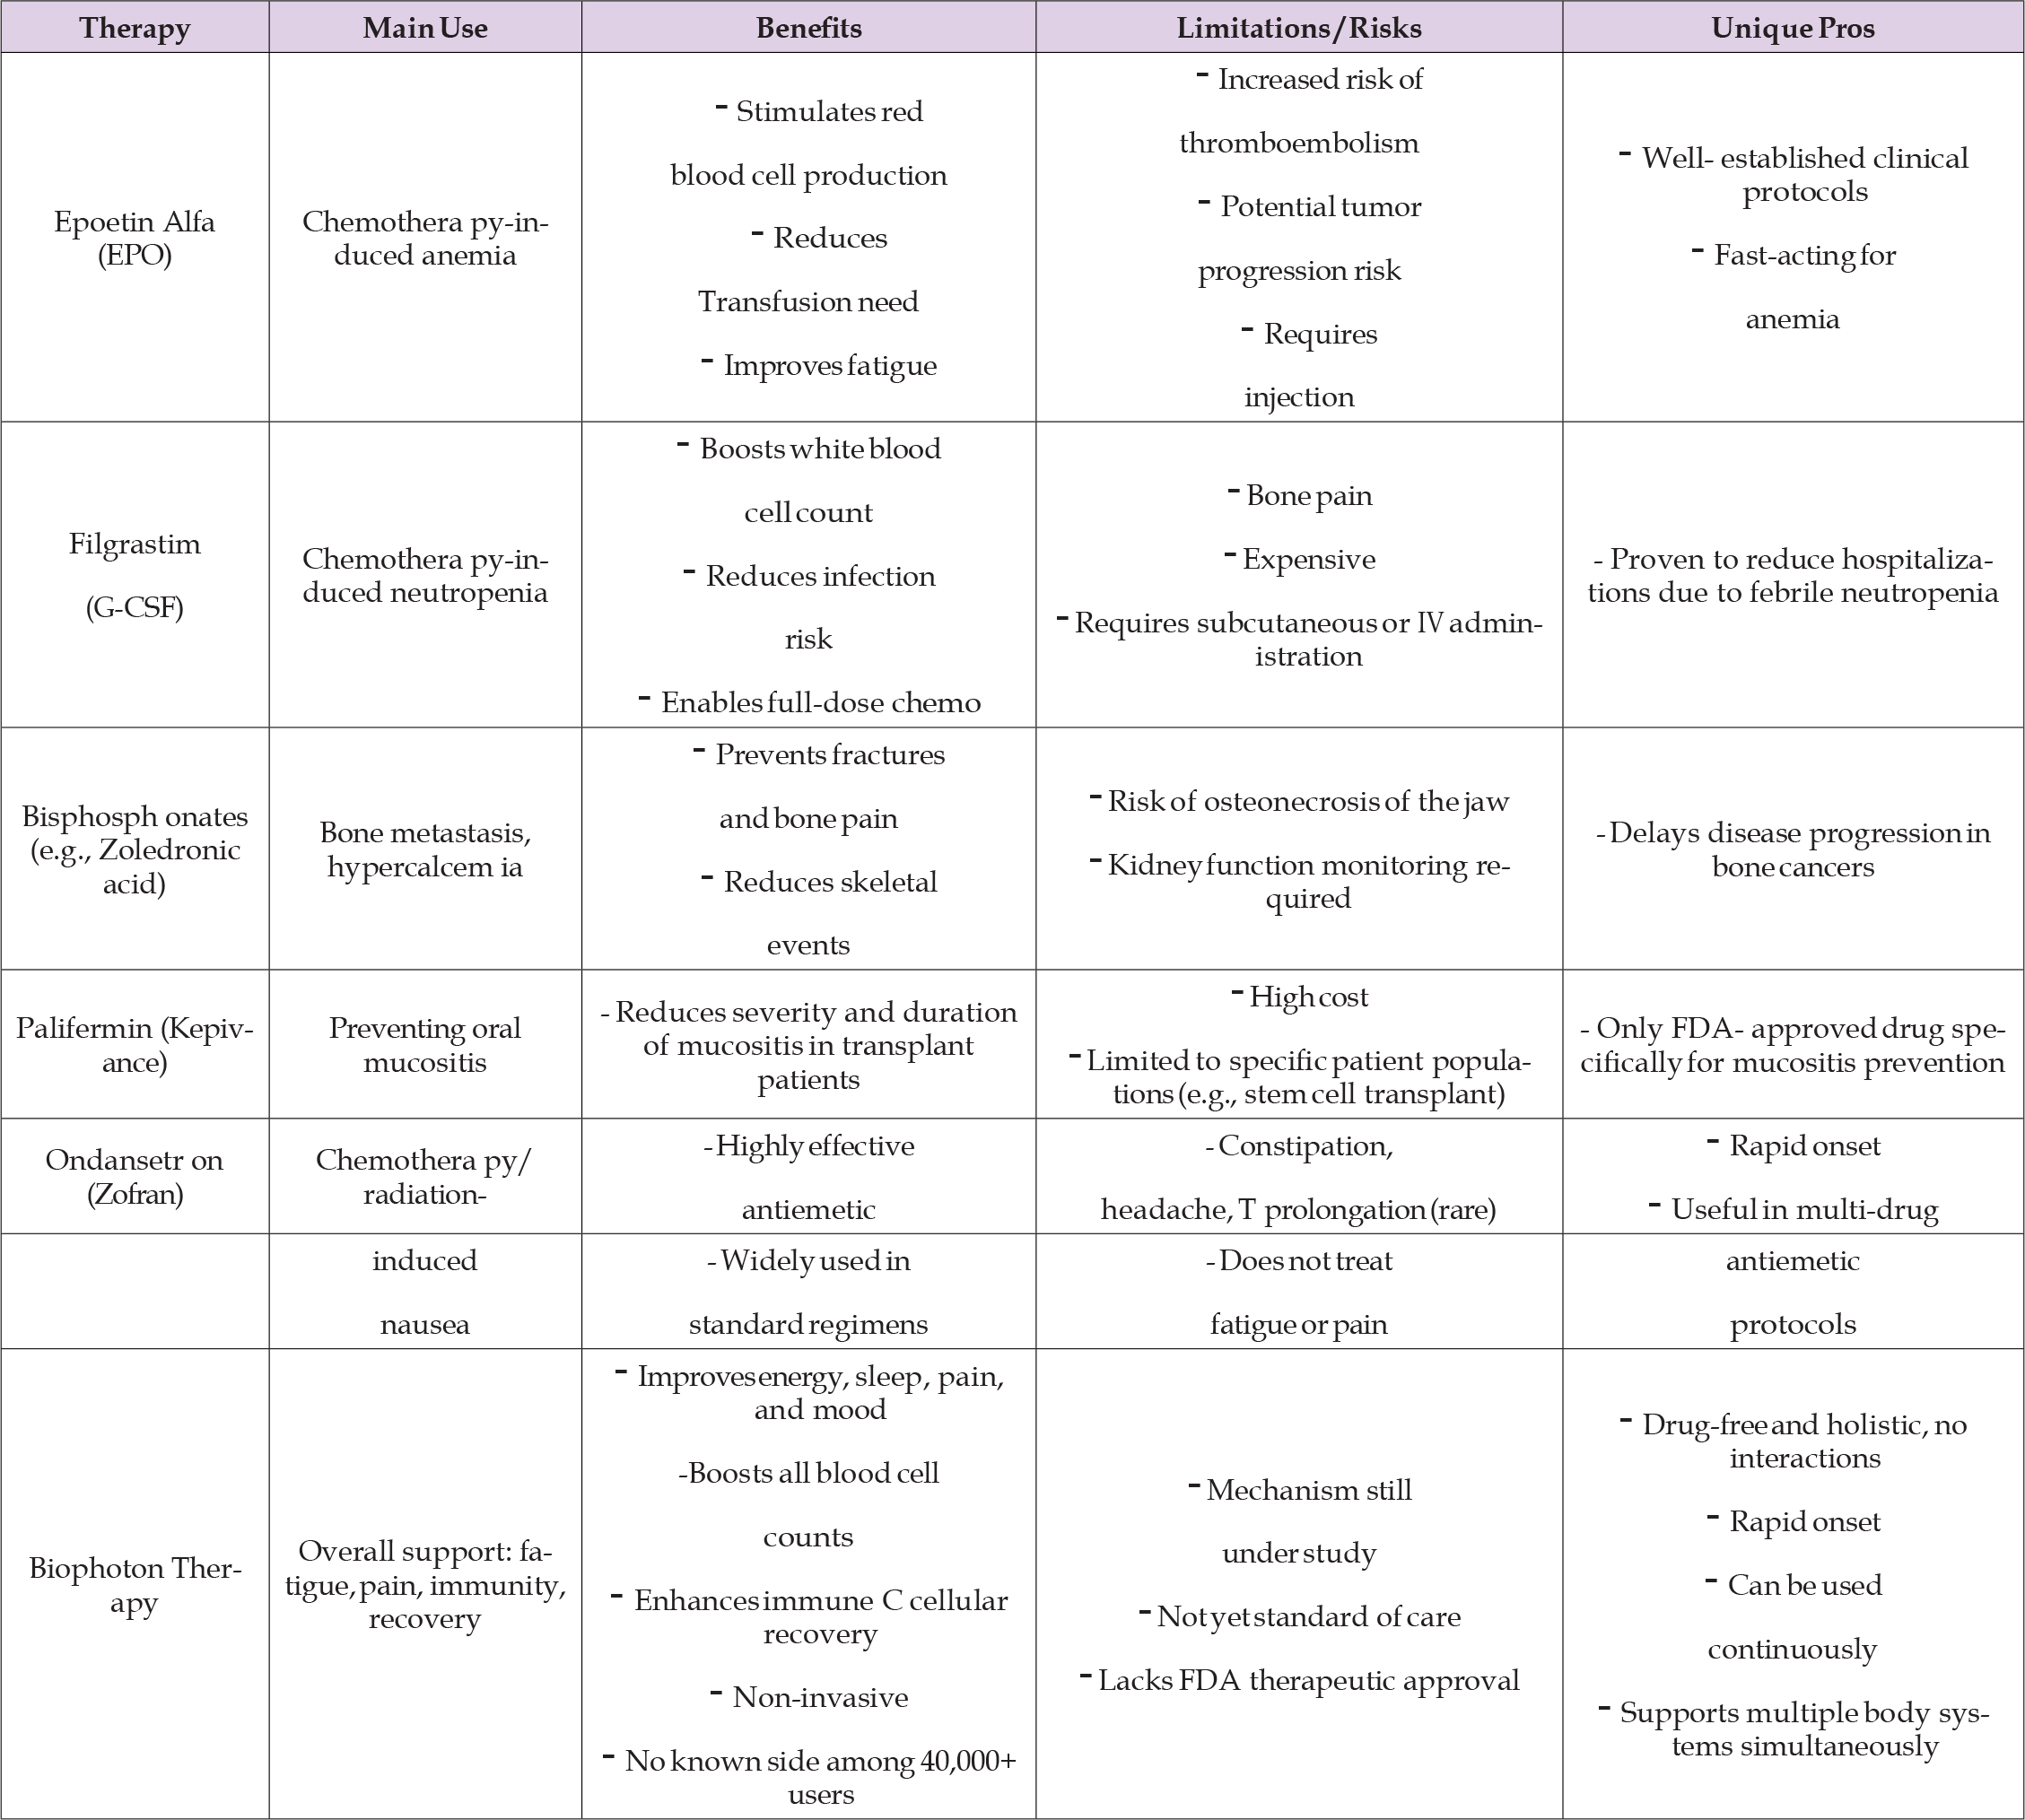Image resolution: width=2025 pixels, height=1820 pixels.
Task: Select the Filgrastim (G-CSF) therapy cell
Action: [134, 575]
